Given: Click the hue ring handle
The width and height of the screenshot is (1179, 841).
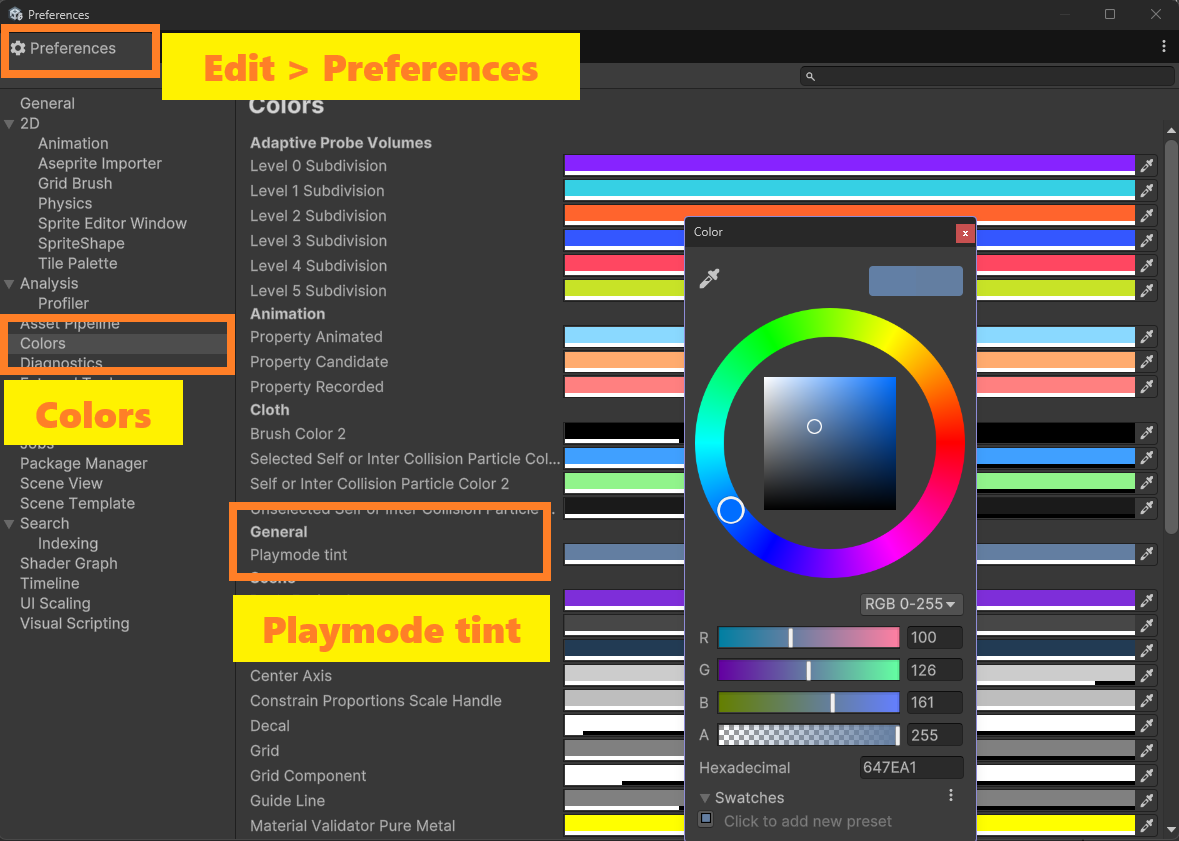Looking at the screenshot, I should click(x=731, y=510).
